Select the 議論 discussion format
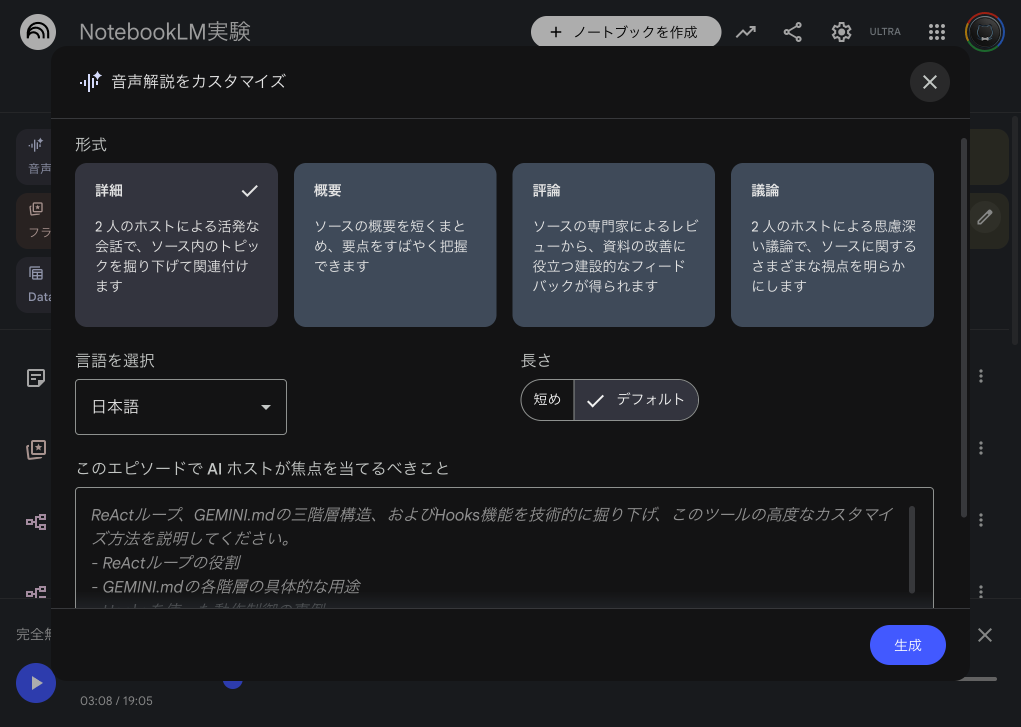The height and width of the screenshot is (727, 1021). pyautogui.click(x=832, y=244)
